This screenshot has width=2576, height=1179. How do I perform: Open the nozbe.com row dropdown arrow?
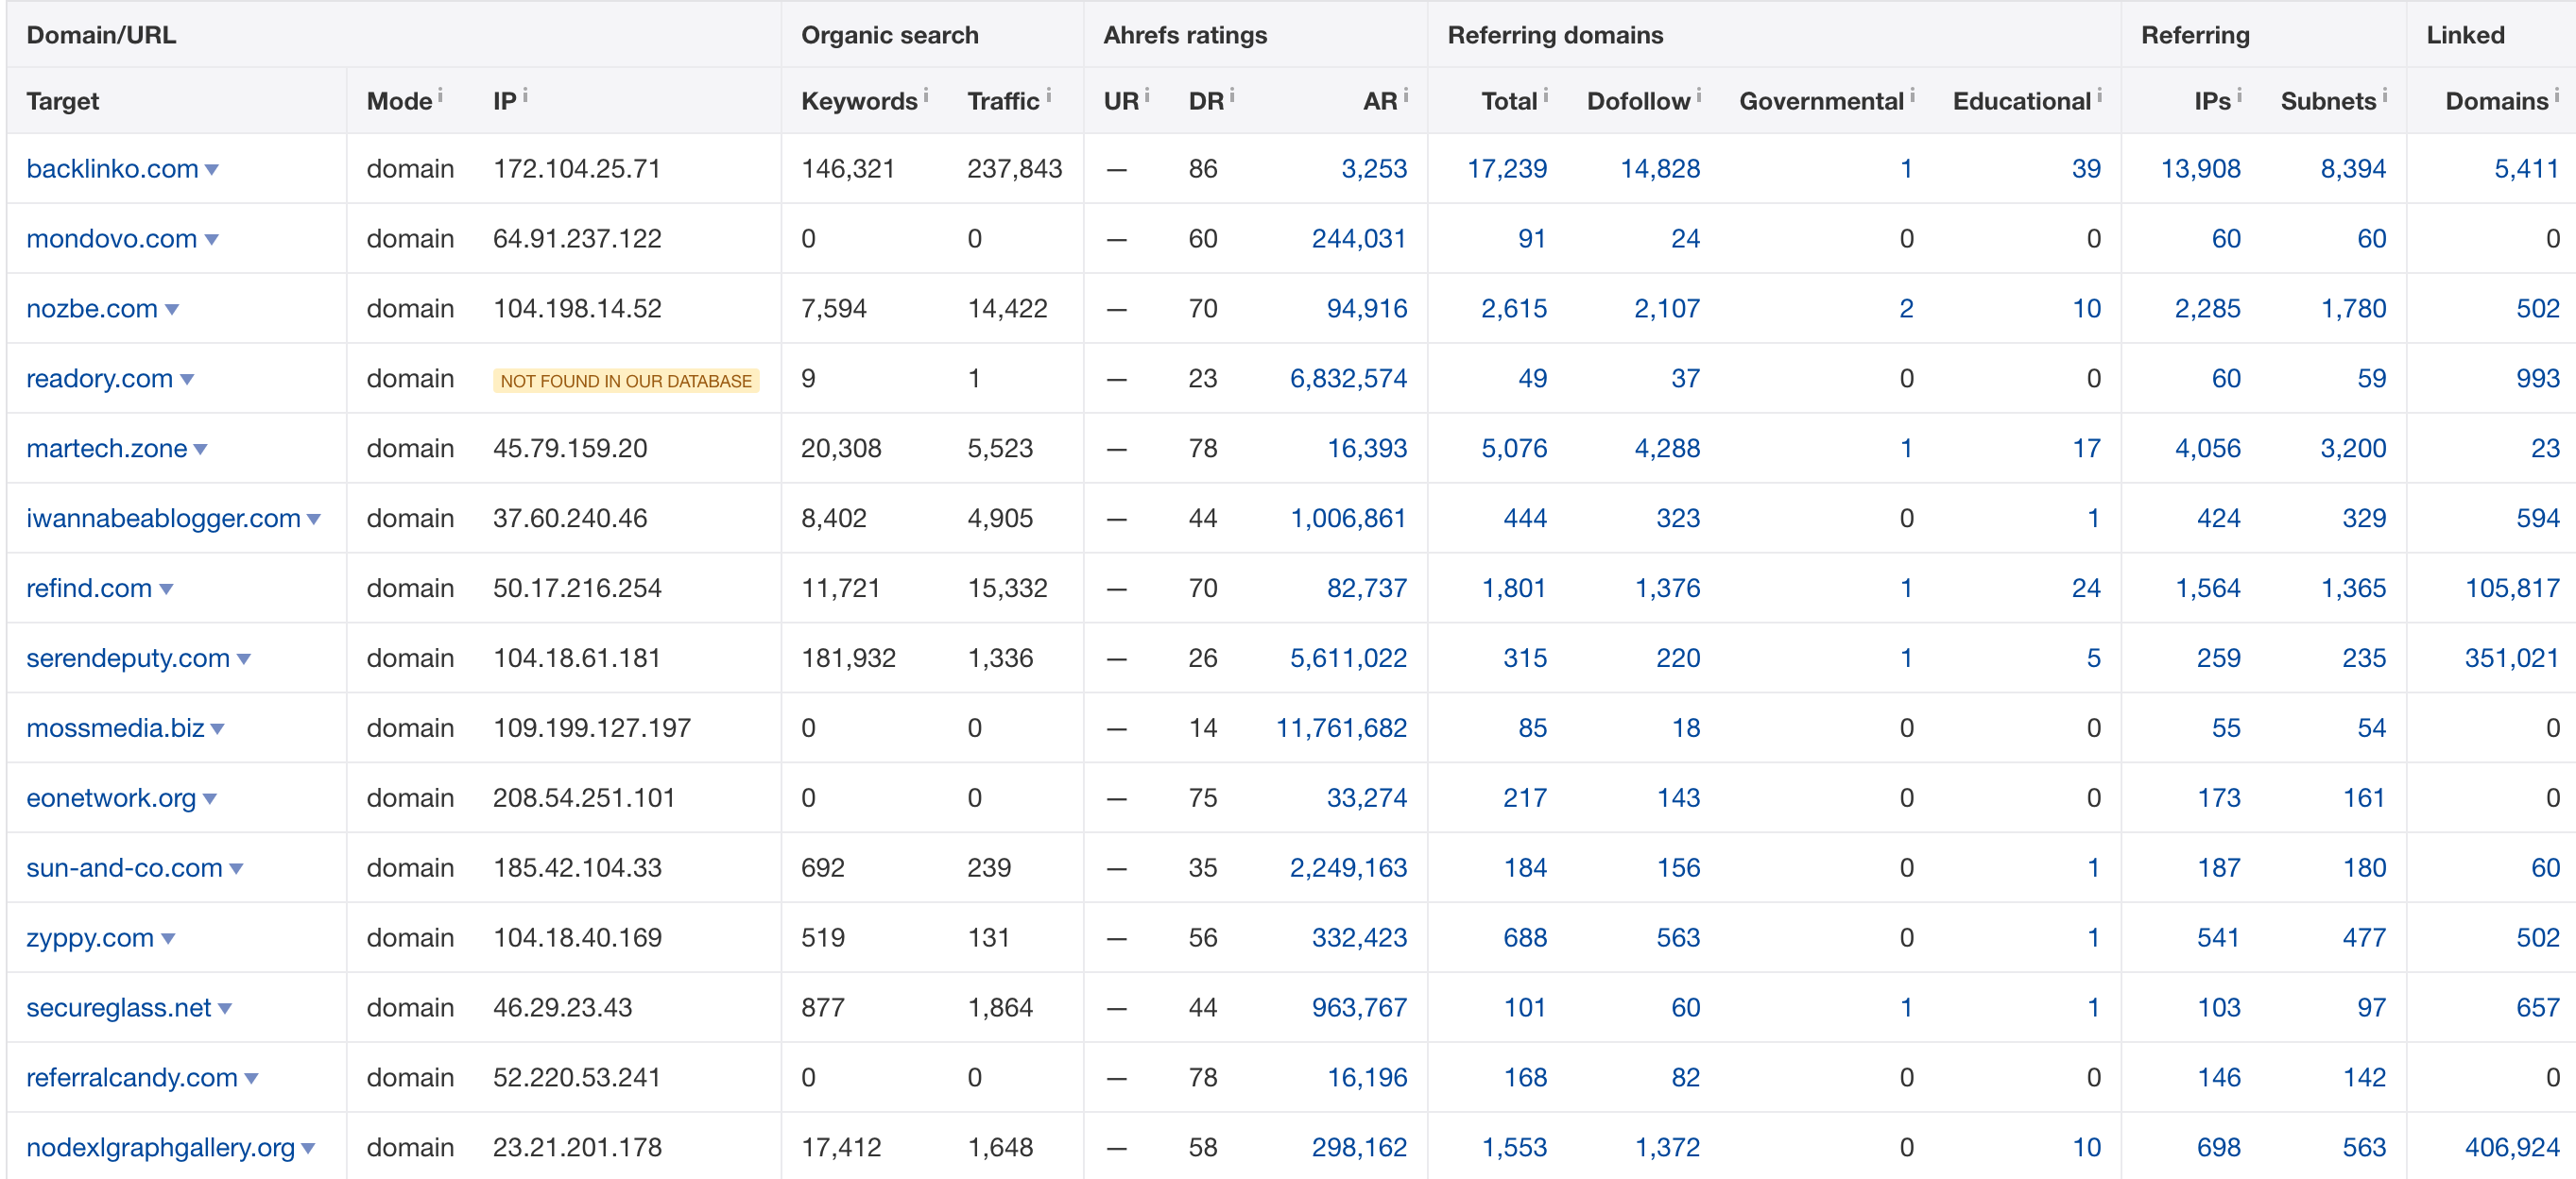click(x=173, y=309)
